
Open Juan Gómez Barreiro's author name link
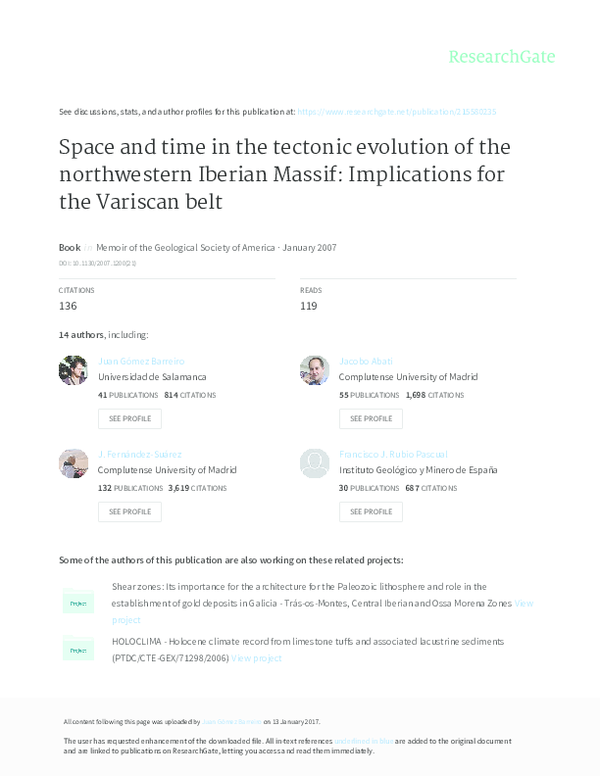click(x=141, y=361)
